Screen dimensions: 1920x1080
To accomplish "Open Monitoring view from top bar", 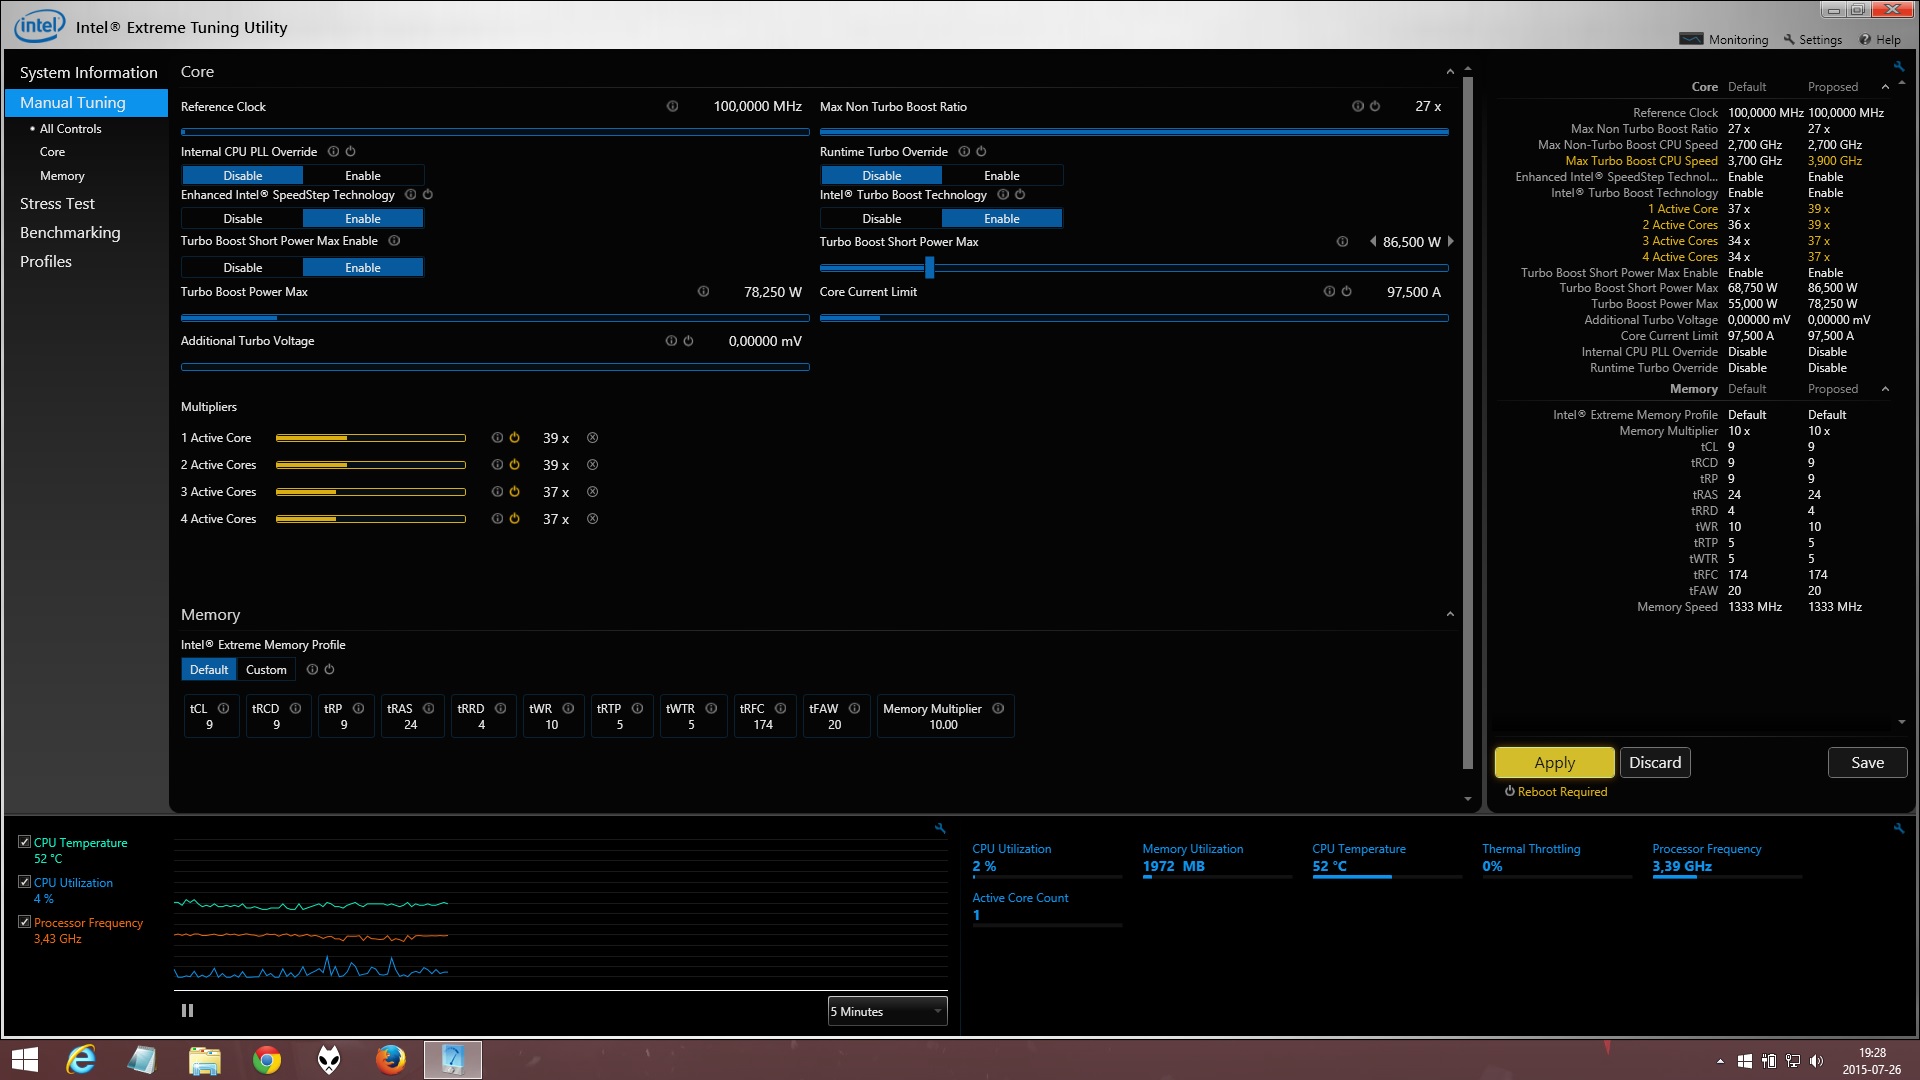I will [1724, 40].
